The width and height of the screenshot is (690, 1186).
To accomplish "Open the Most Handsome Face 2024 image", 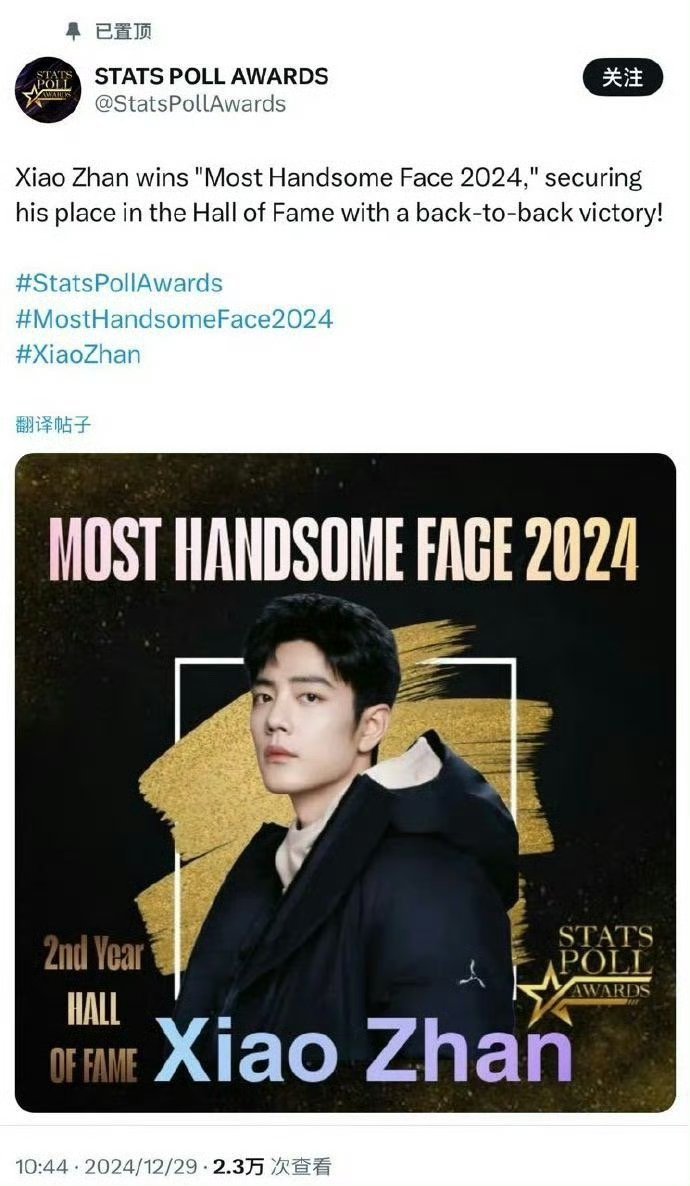I will [x=345, y=782].
